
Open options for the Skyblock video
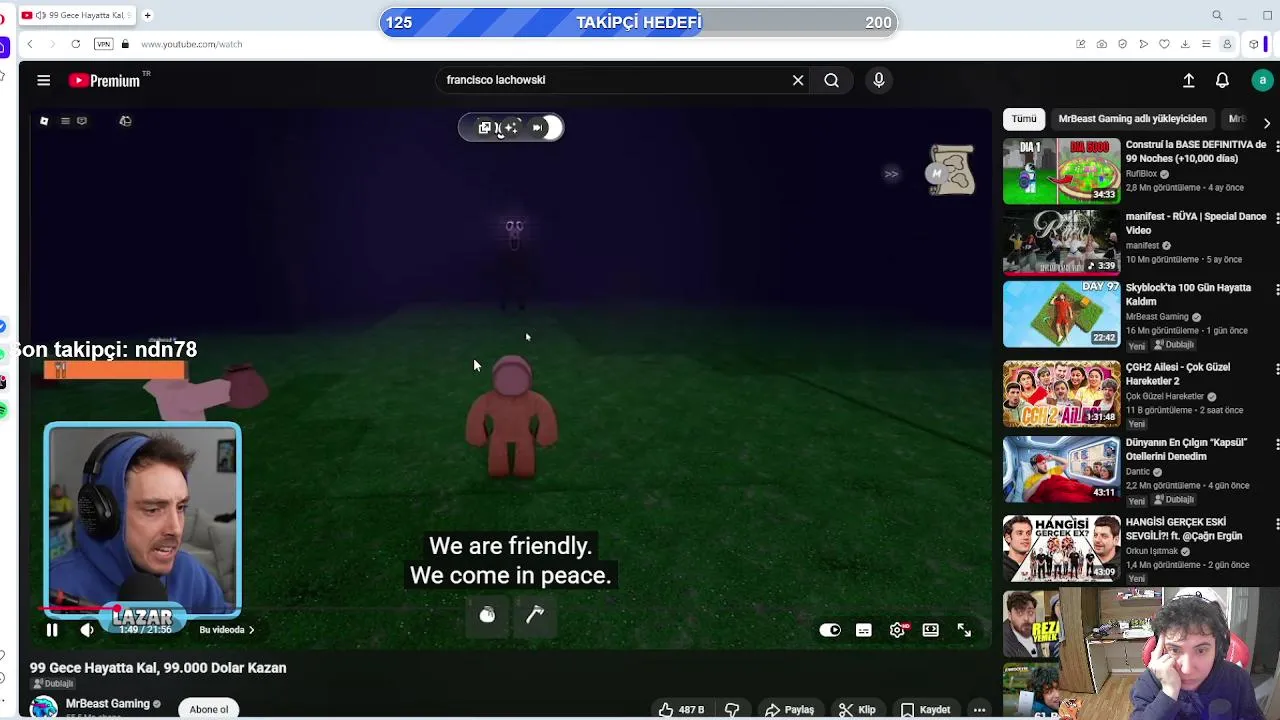coord(1276,289)
